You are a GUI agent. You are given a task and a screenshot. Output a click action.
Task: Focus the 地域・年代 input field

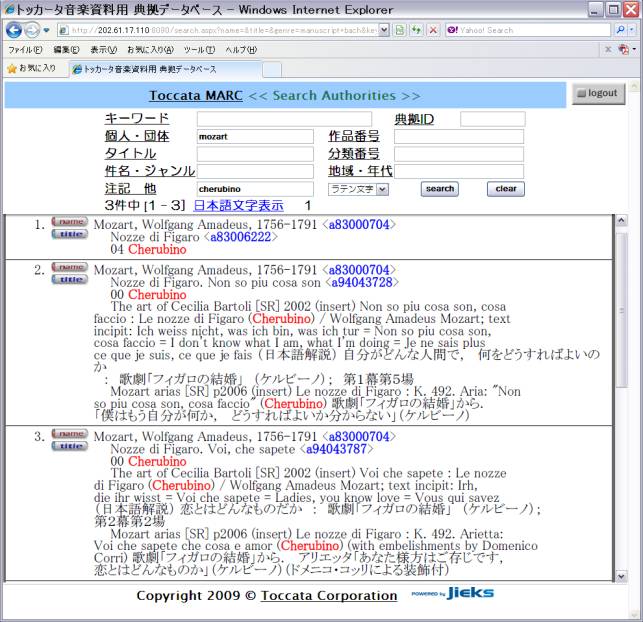tap(459, 171)
